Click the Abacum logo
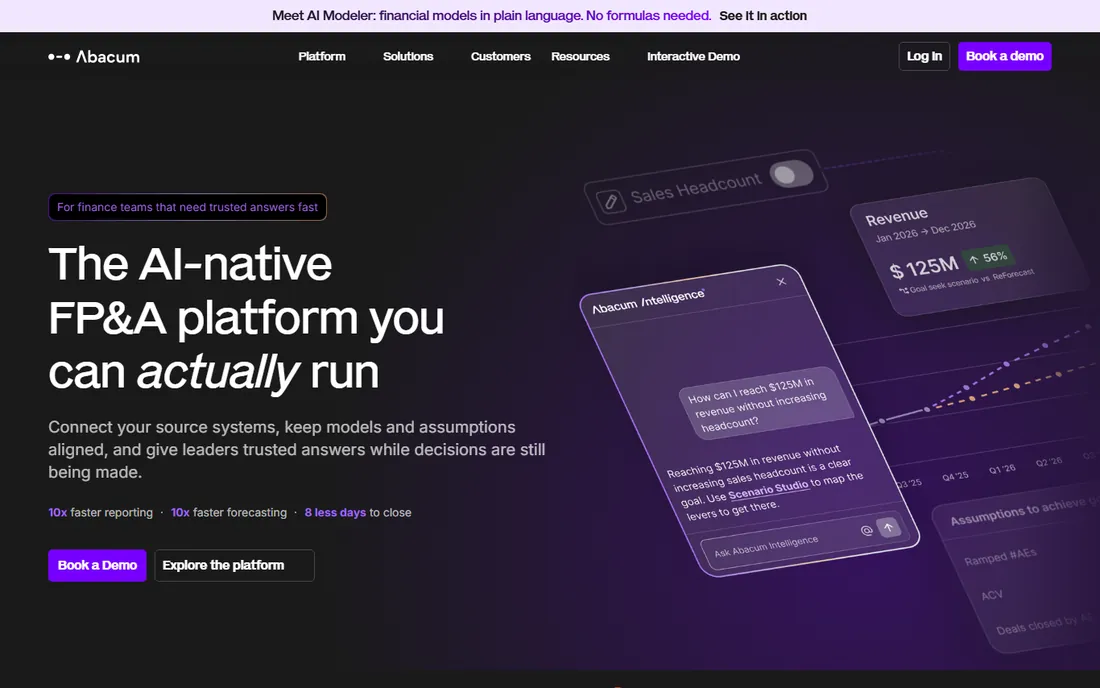 pos(94,57)
